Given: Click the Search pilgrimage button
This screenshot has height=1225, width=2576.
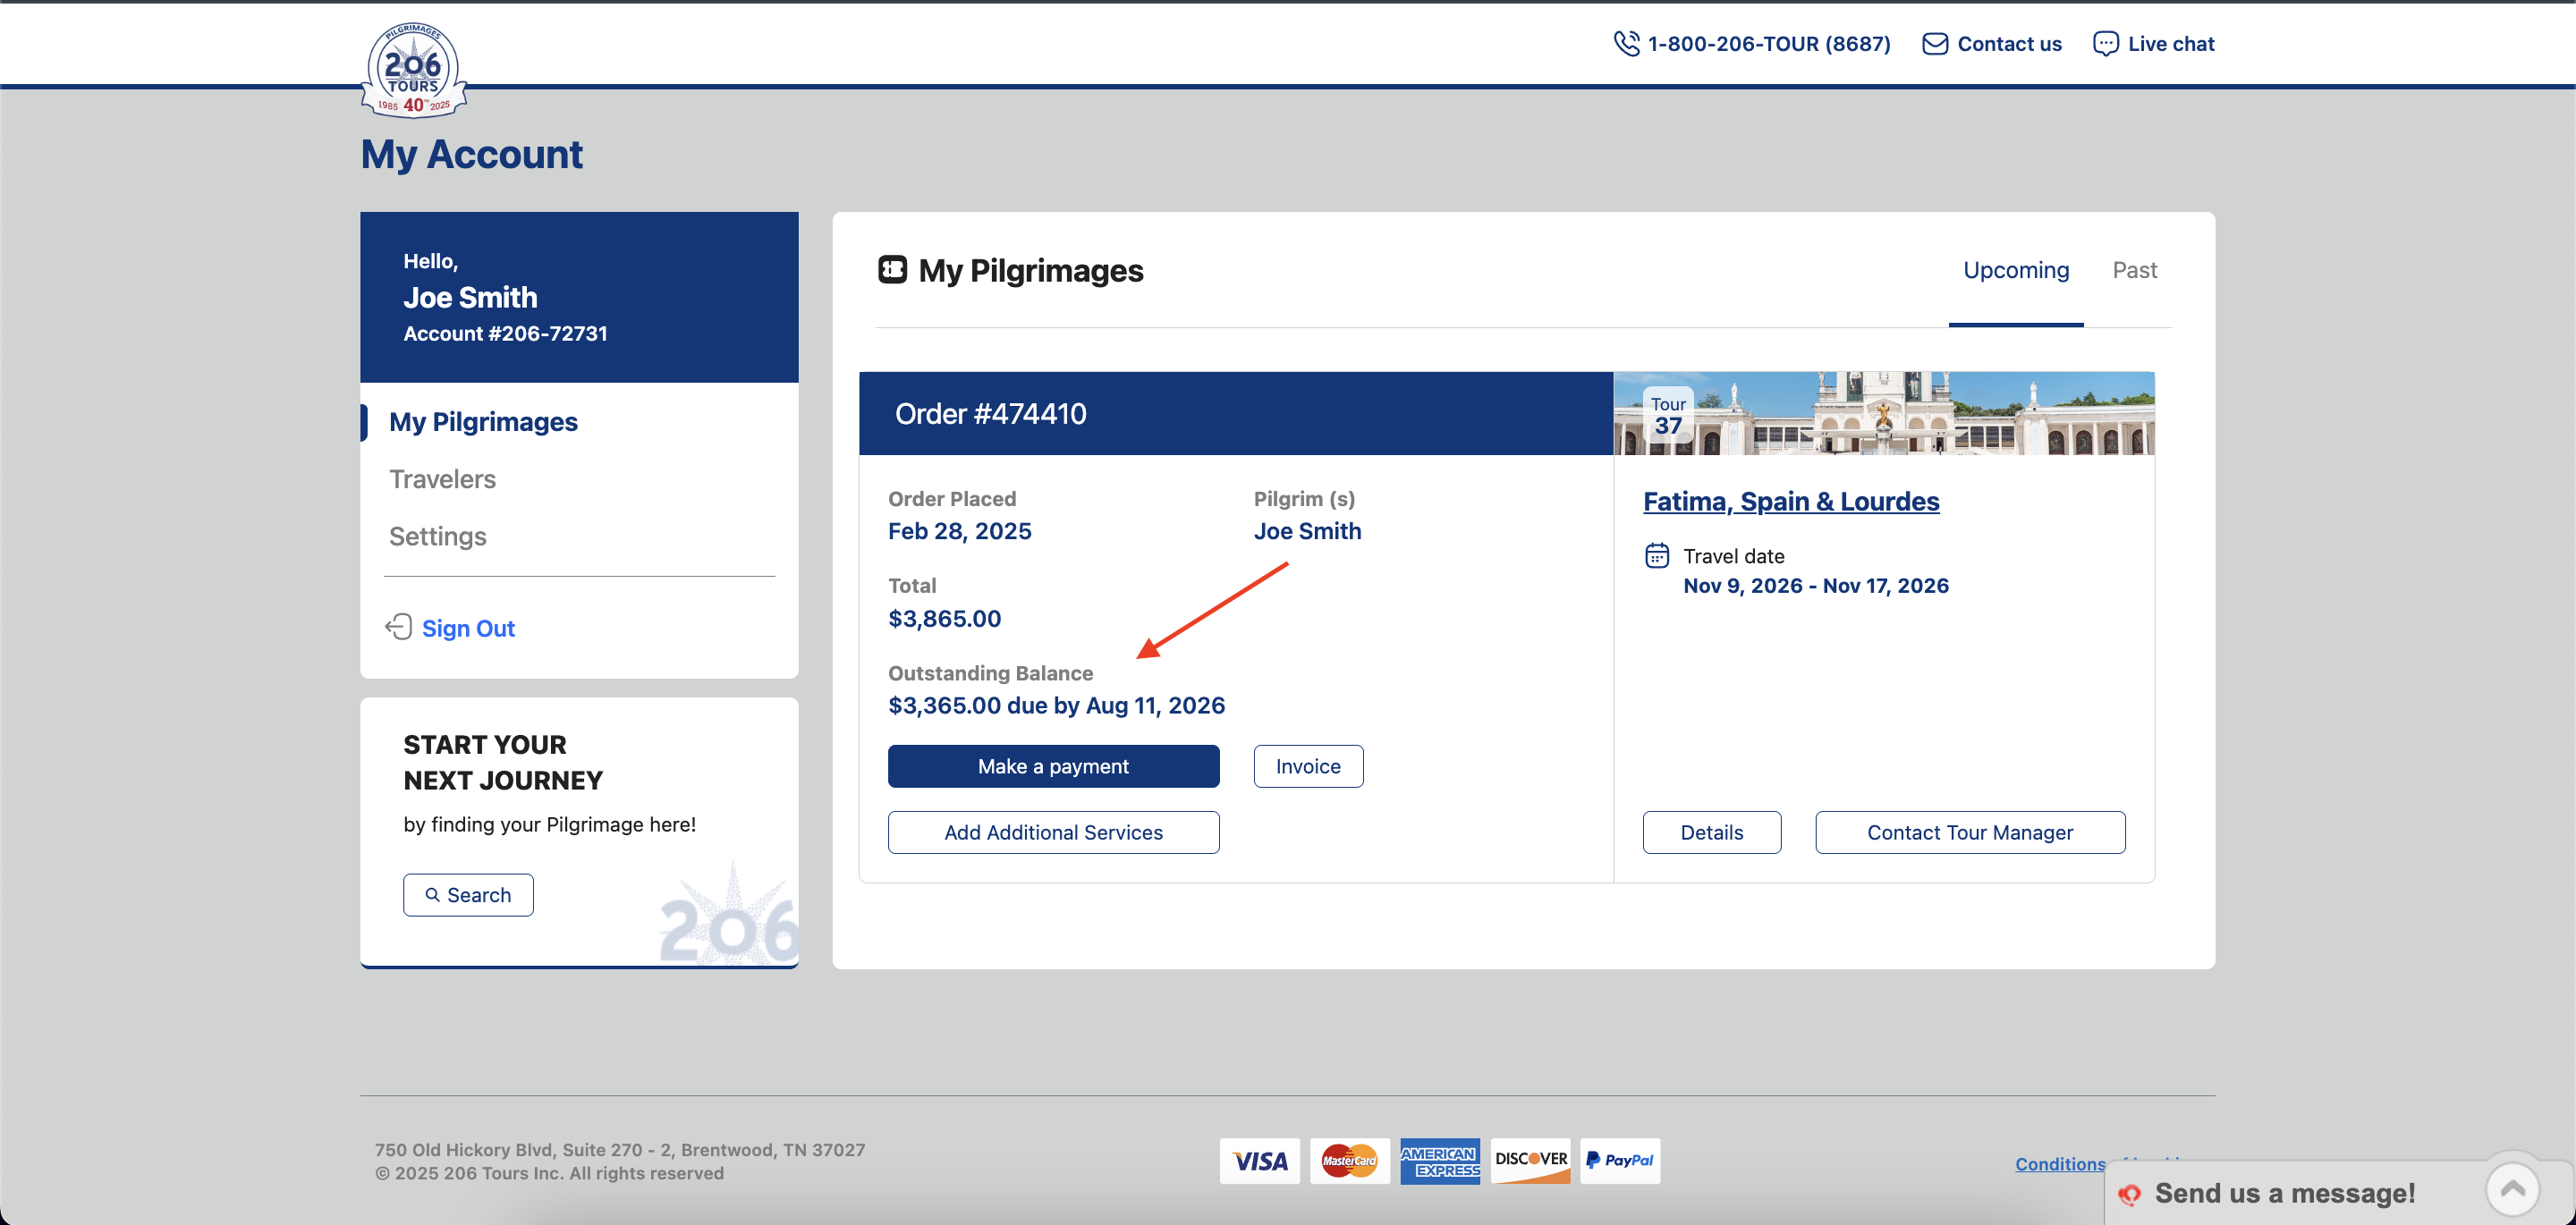Looking at the screenshot, I should click(468, 895).
